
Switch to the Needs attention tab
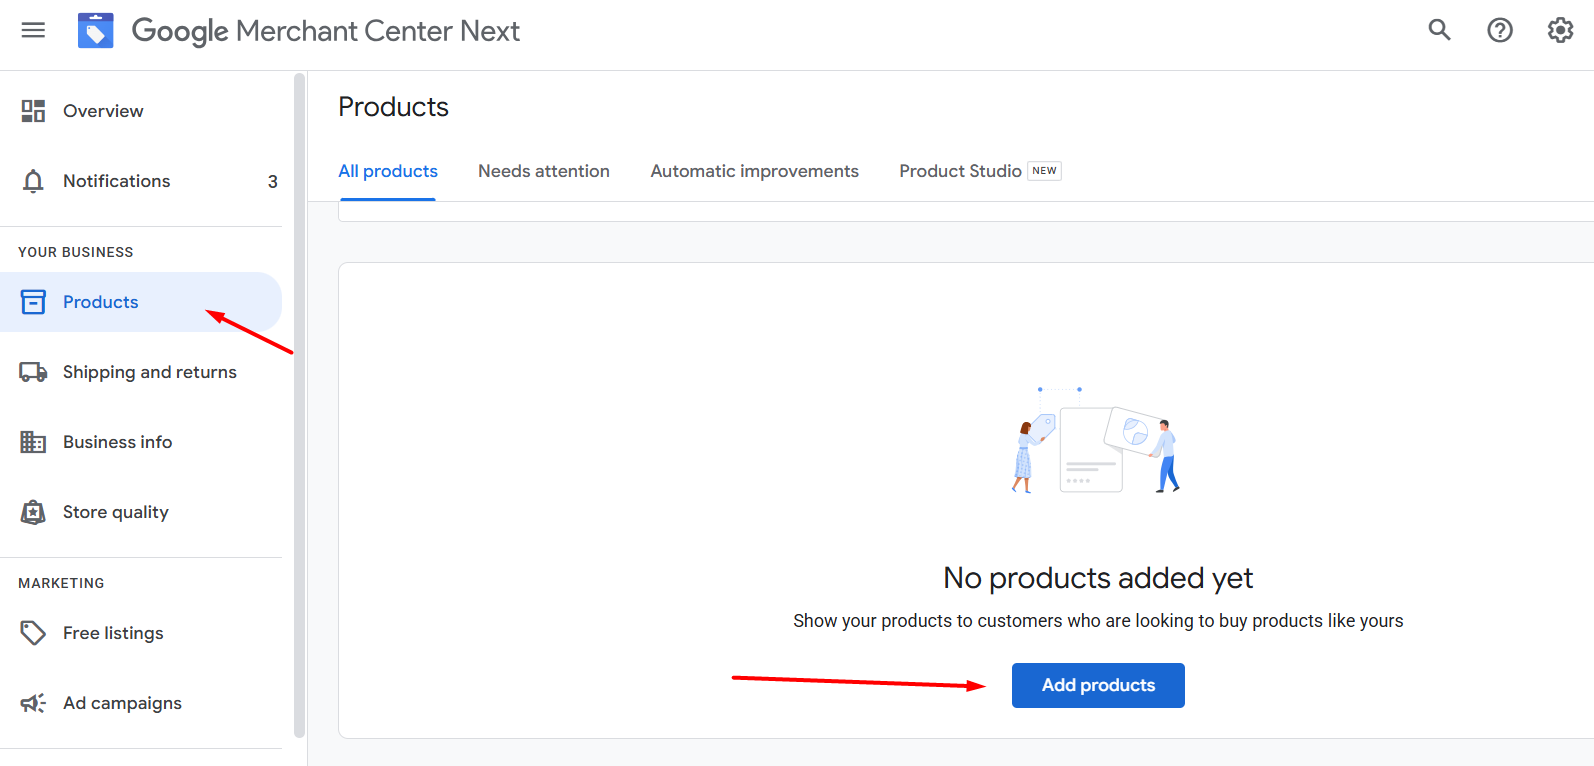pos(544,171)
